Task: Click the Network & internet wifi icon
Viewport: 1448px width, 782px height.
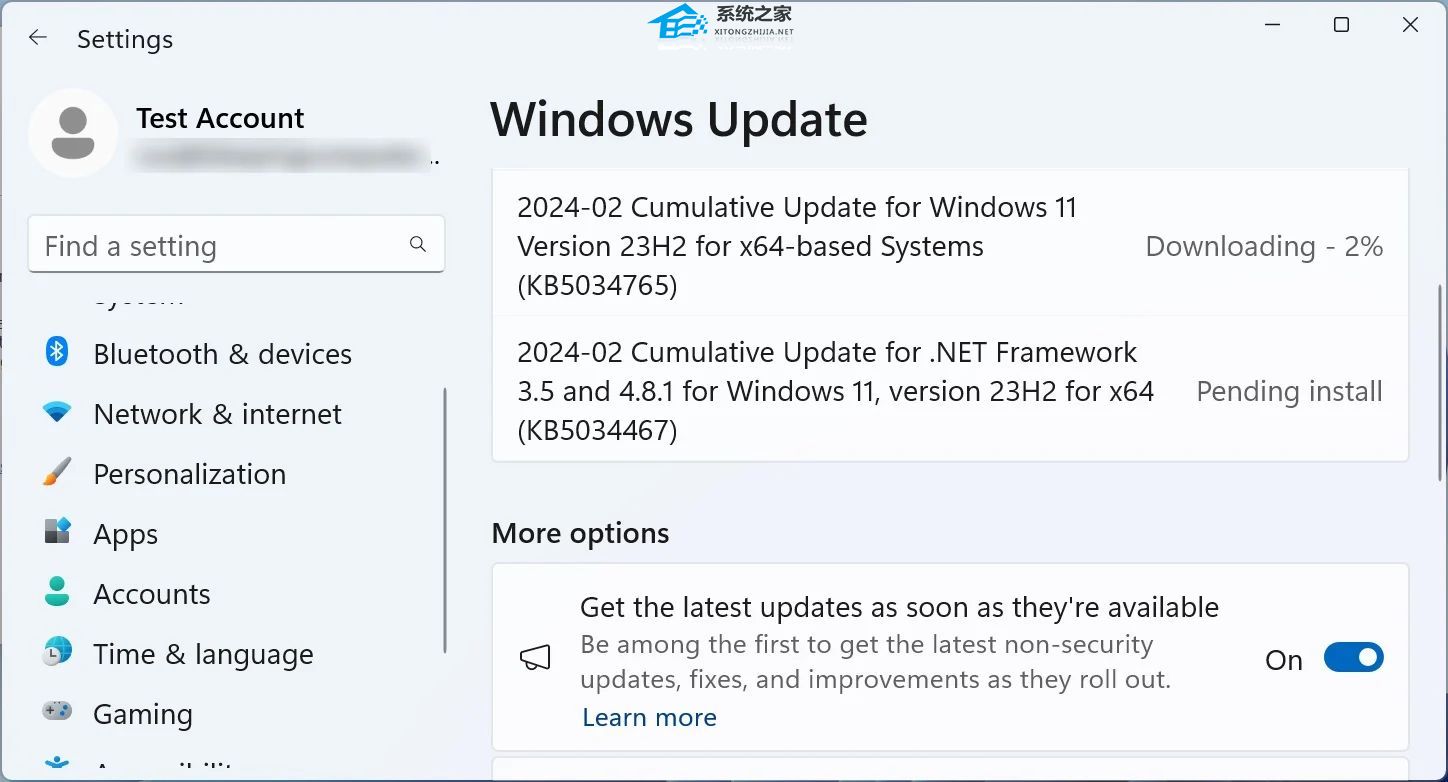Action: click(x=57, y=412)
